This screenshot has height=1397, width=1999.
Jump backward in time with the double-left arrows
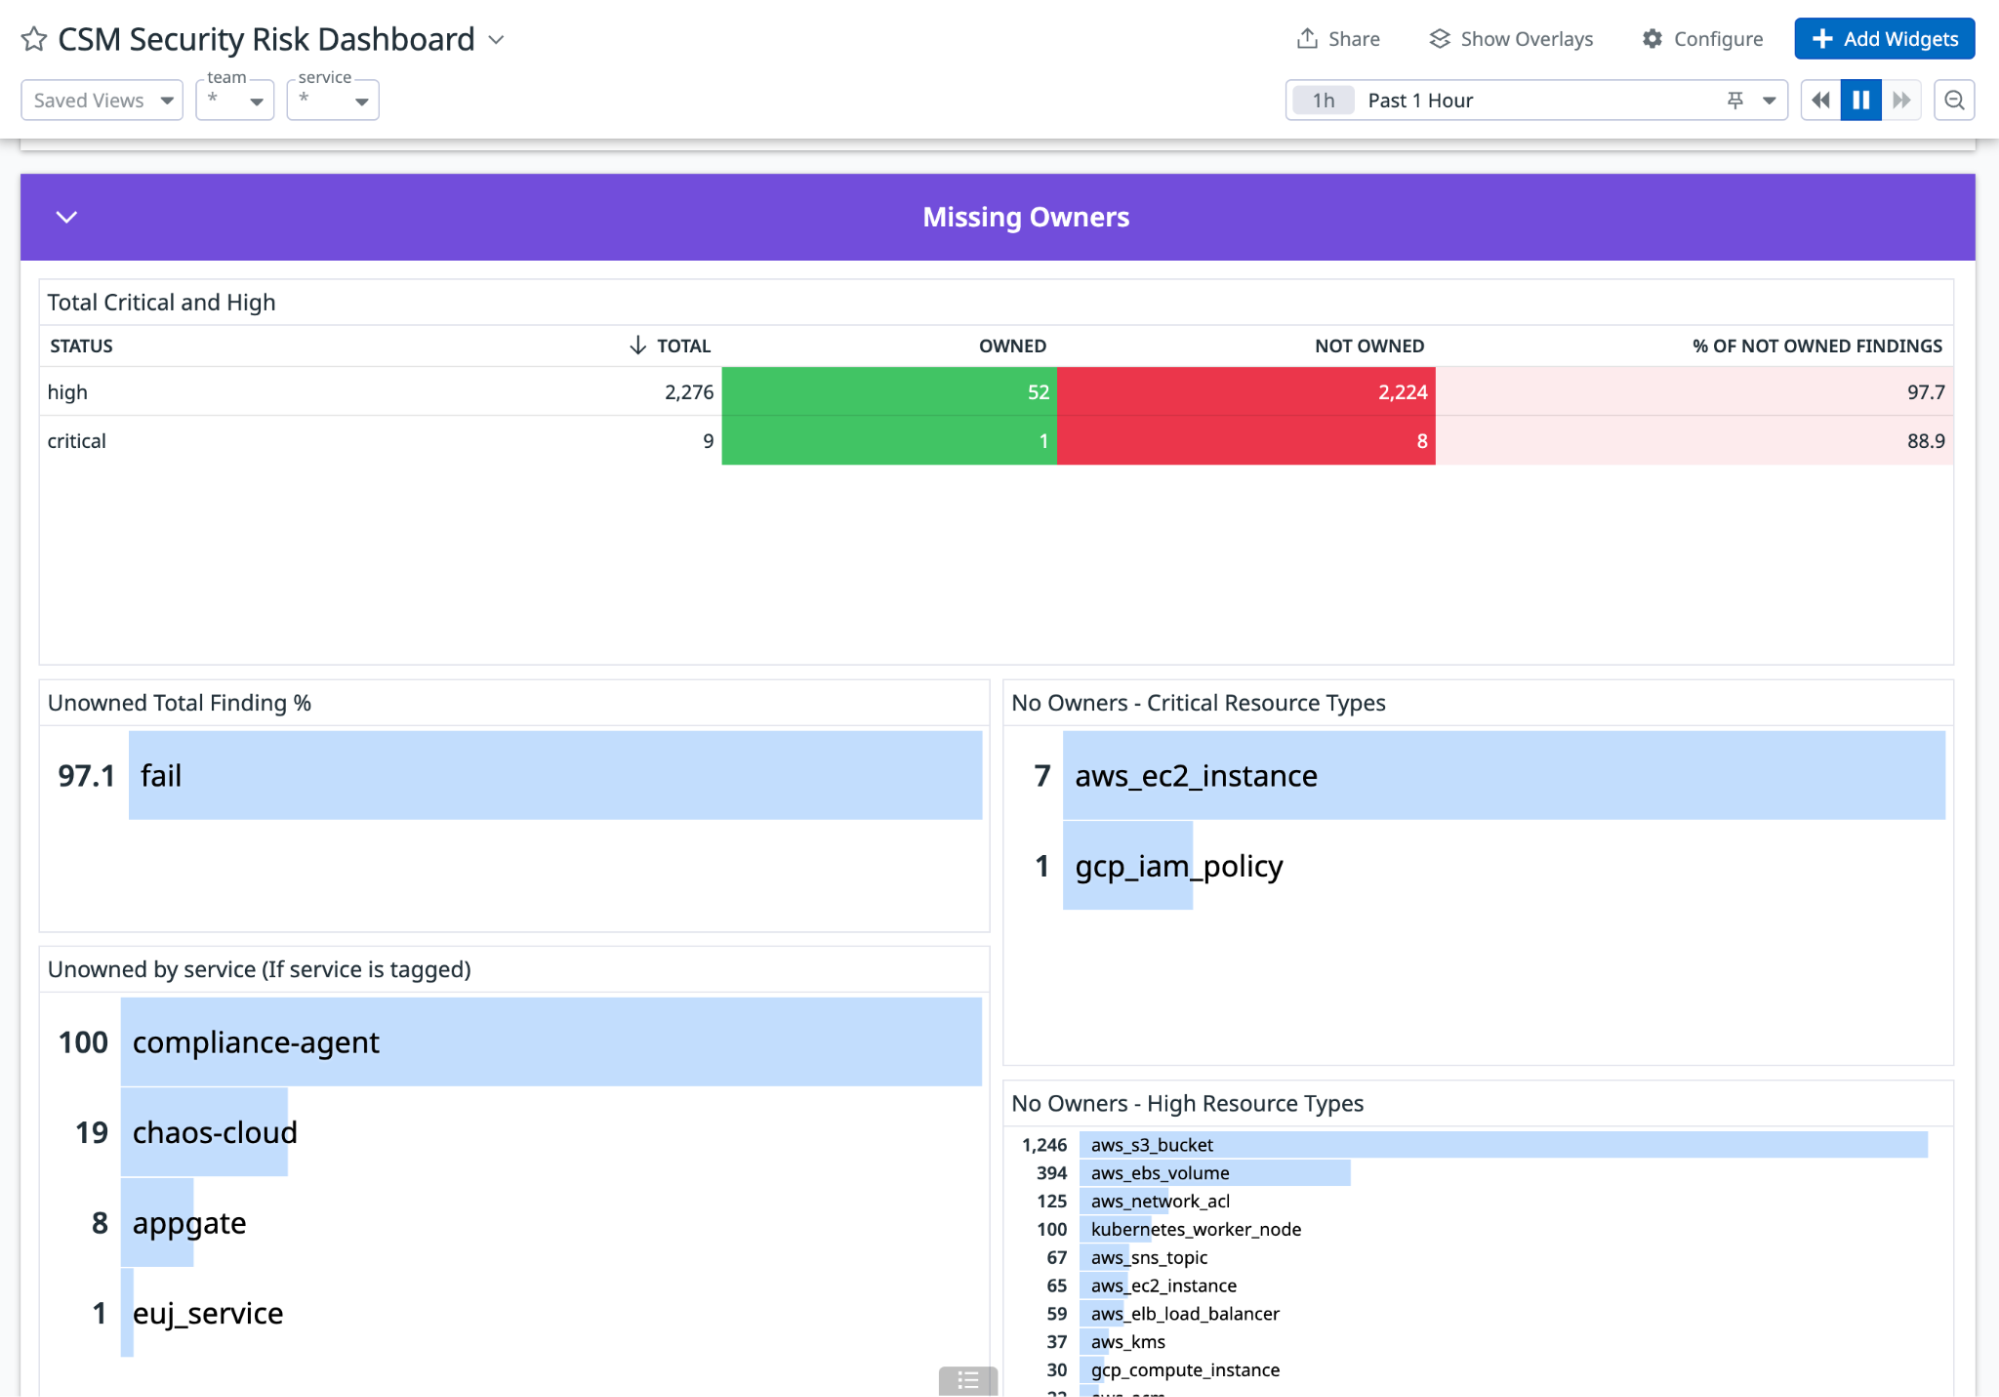(1819, 99)
